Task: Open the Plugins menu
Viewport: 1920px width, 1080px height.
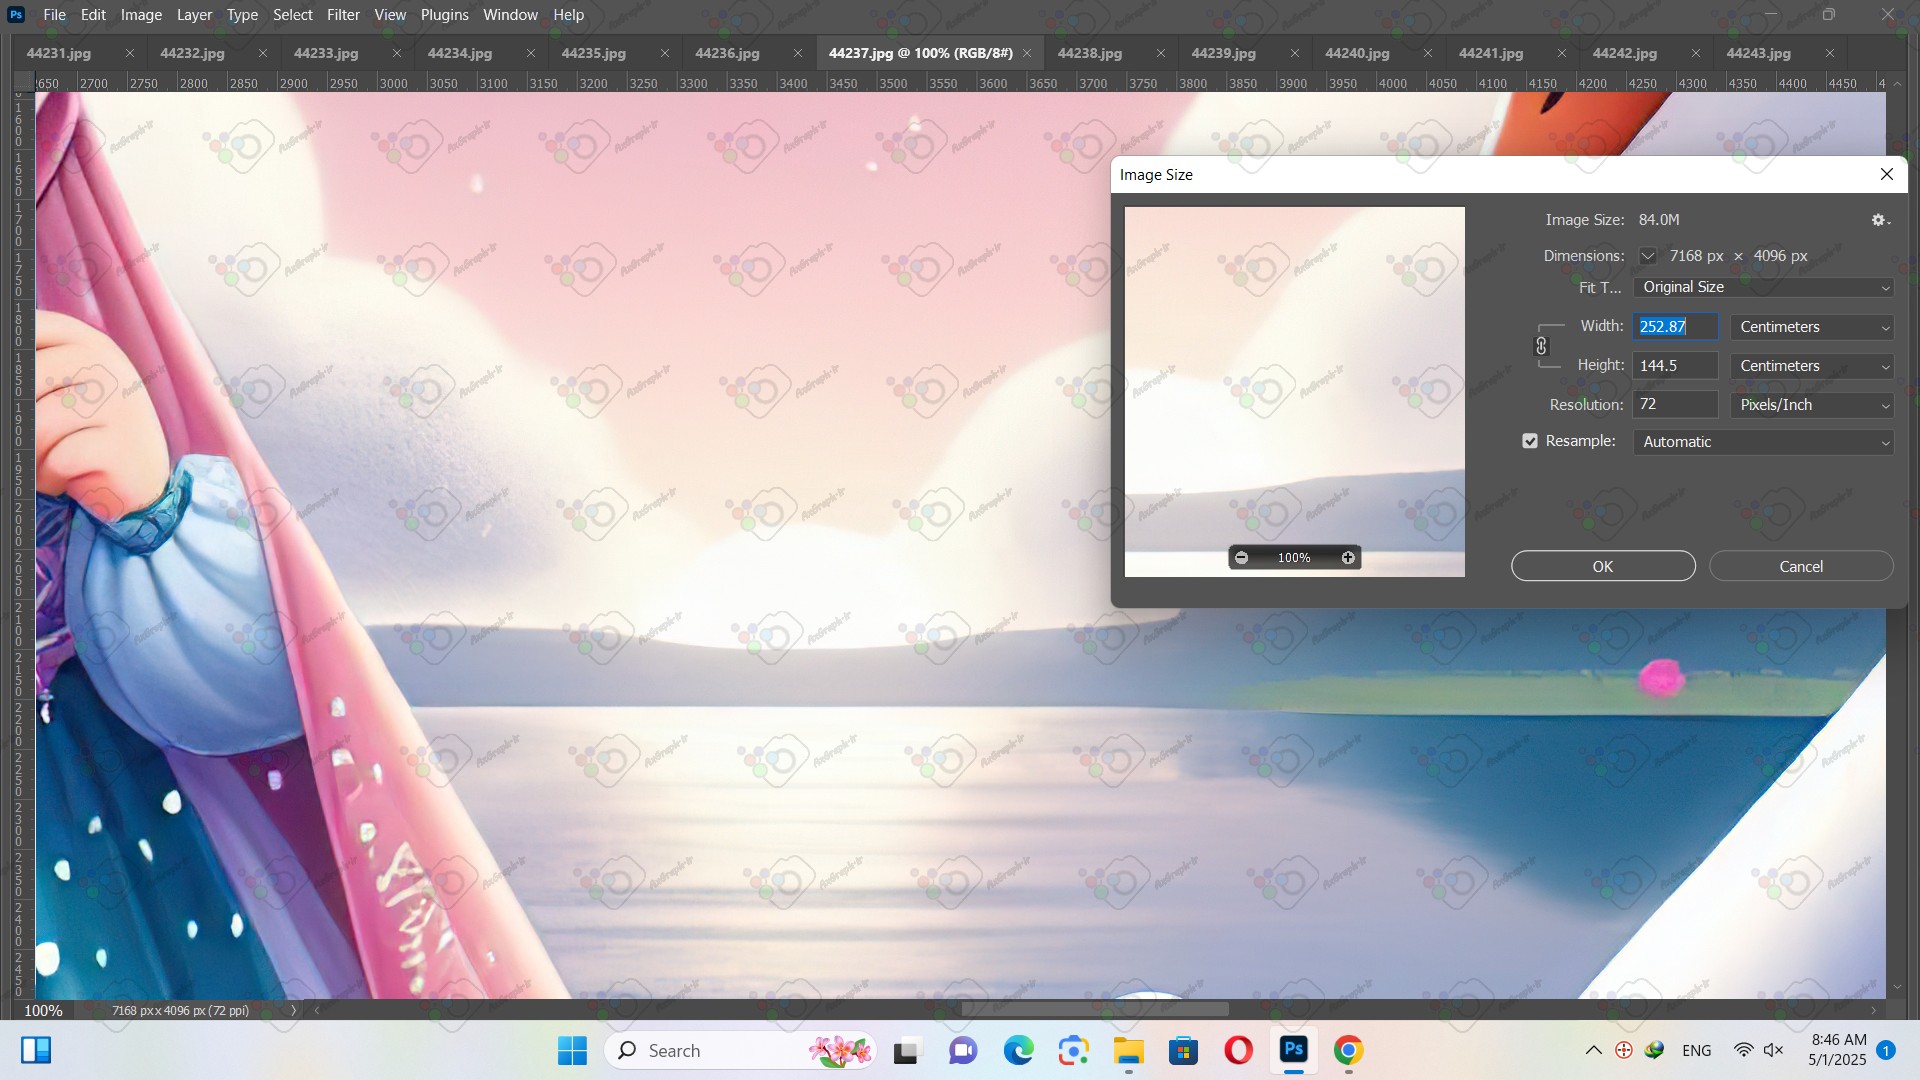Action: [x=444, y=15]
